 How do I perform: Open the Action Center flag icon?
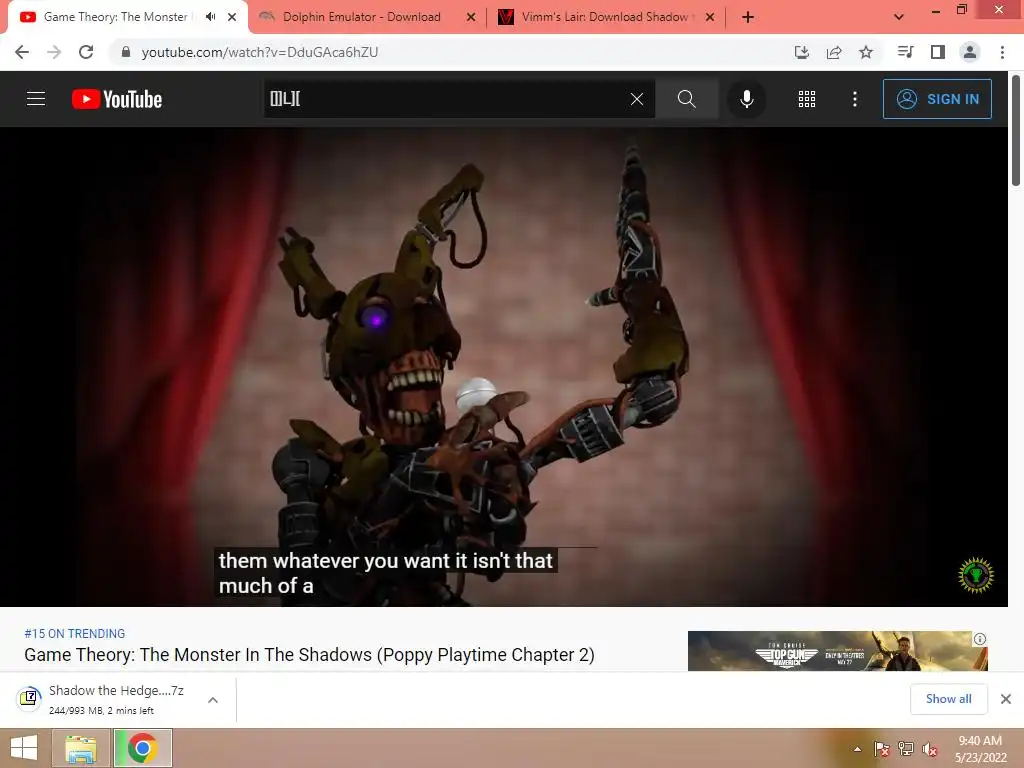point(882,749)
